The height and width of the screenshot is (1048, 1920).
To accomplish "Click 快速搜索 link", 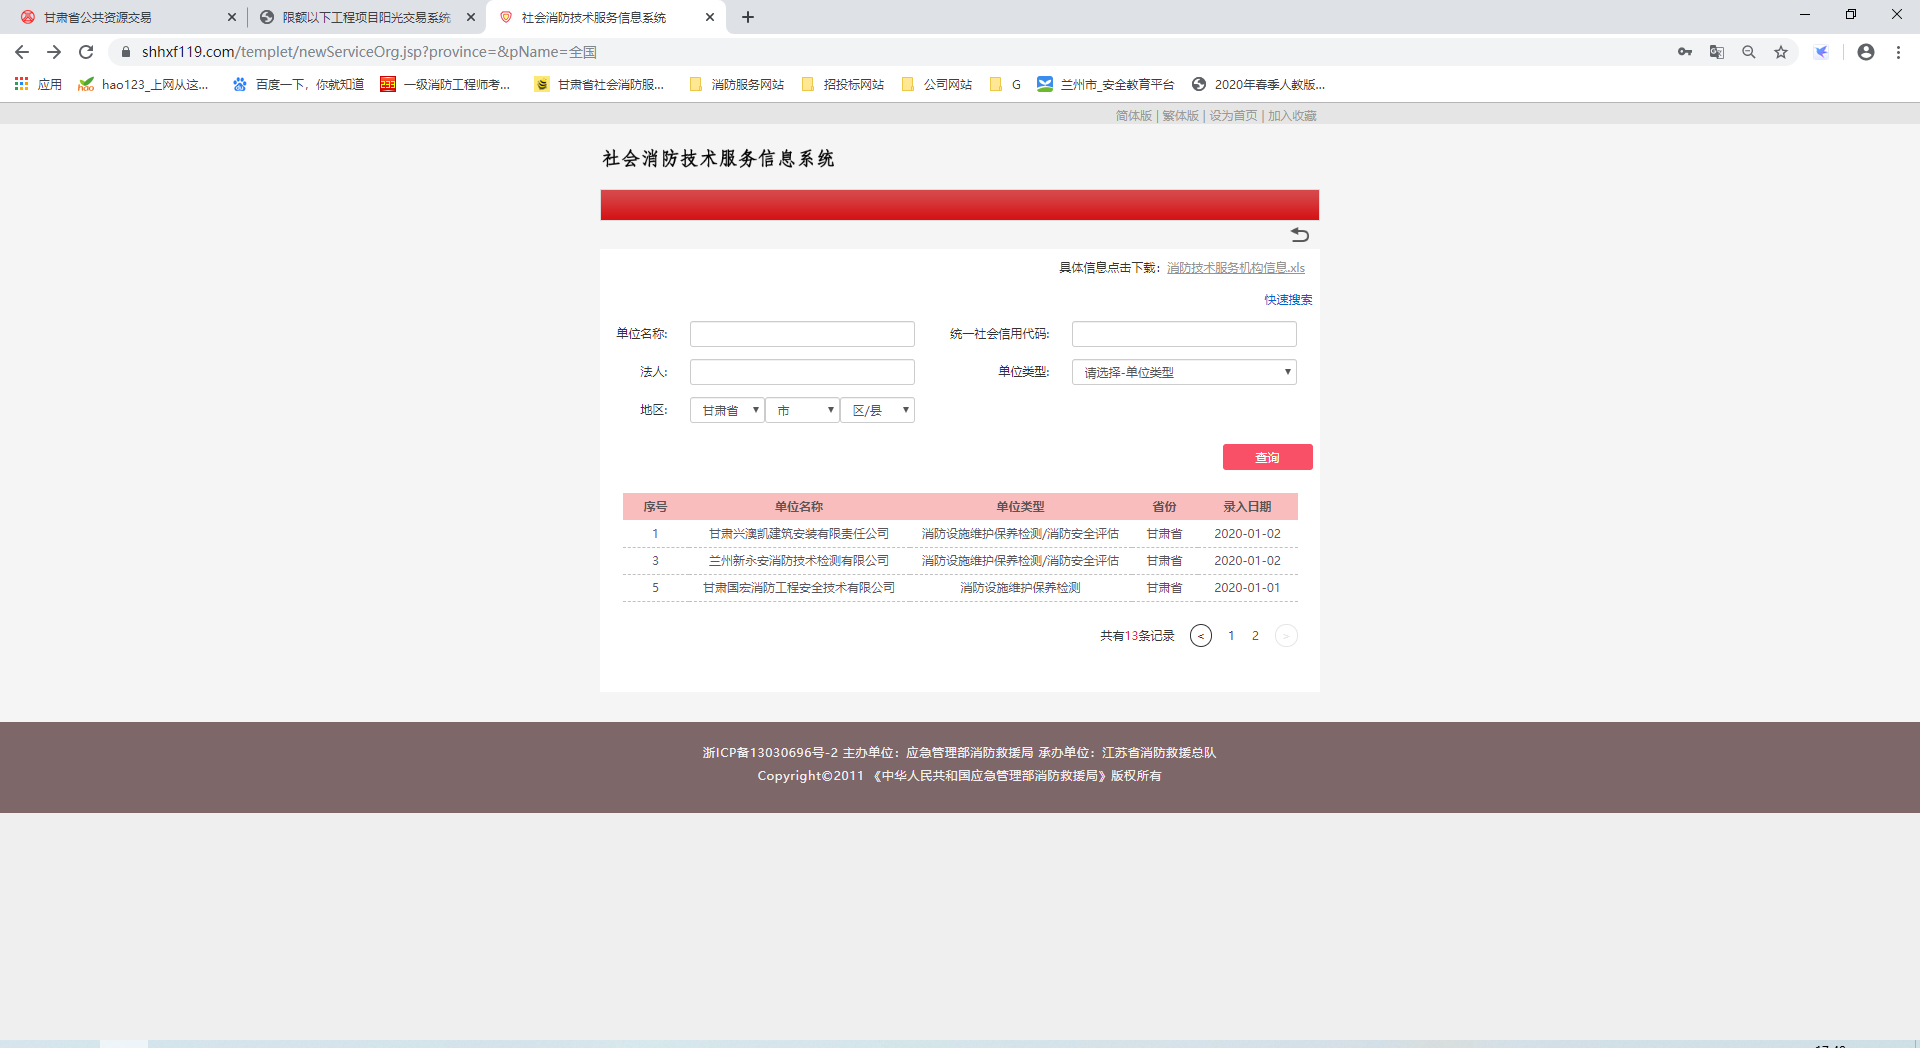I will [1288, 299].
